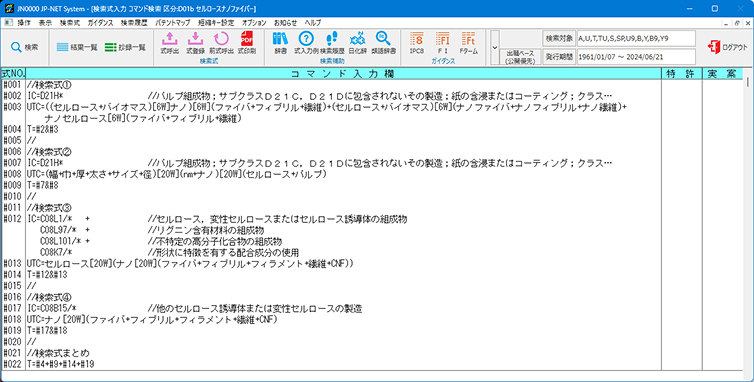
Task: Click the コマンド入力欄 column header
Action: 343,74
